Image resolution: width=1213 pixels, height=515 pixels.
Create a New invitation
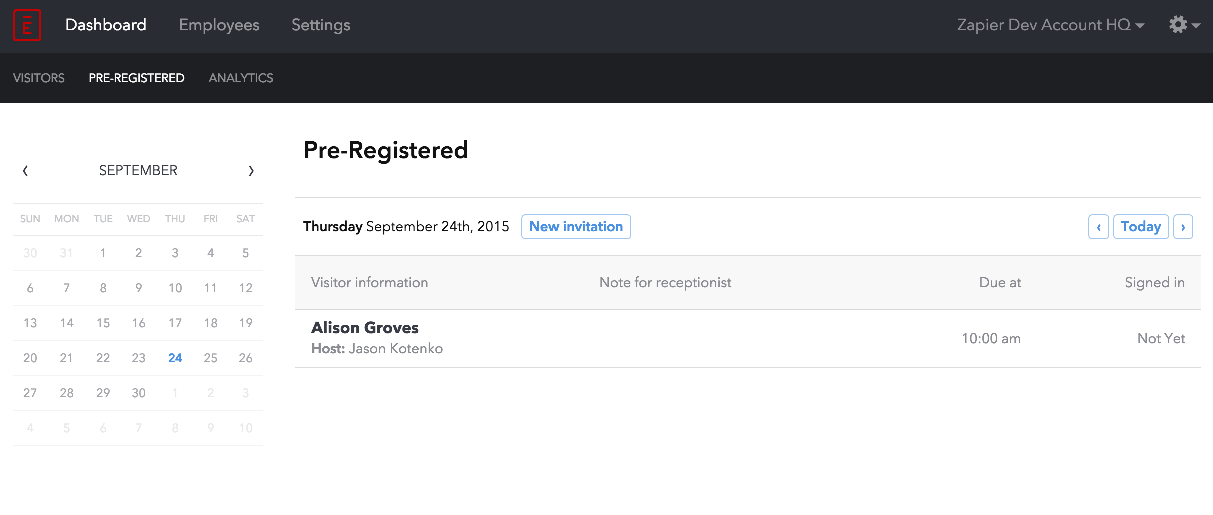pyautogui.click(x=576, y=227)
